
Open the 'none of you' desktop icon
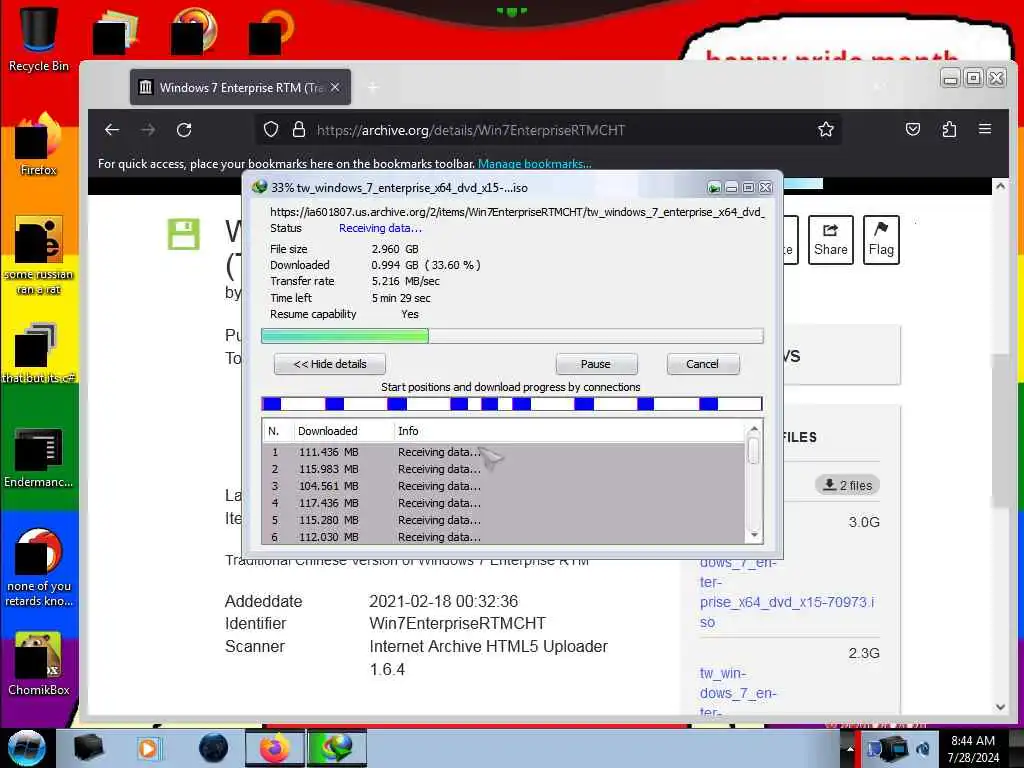pyautogui.click(x=39, y=568)
